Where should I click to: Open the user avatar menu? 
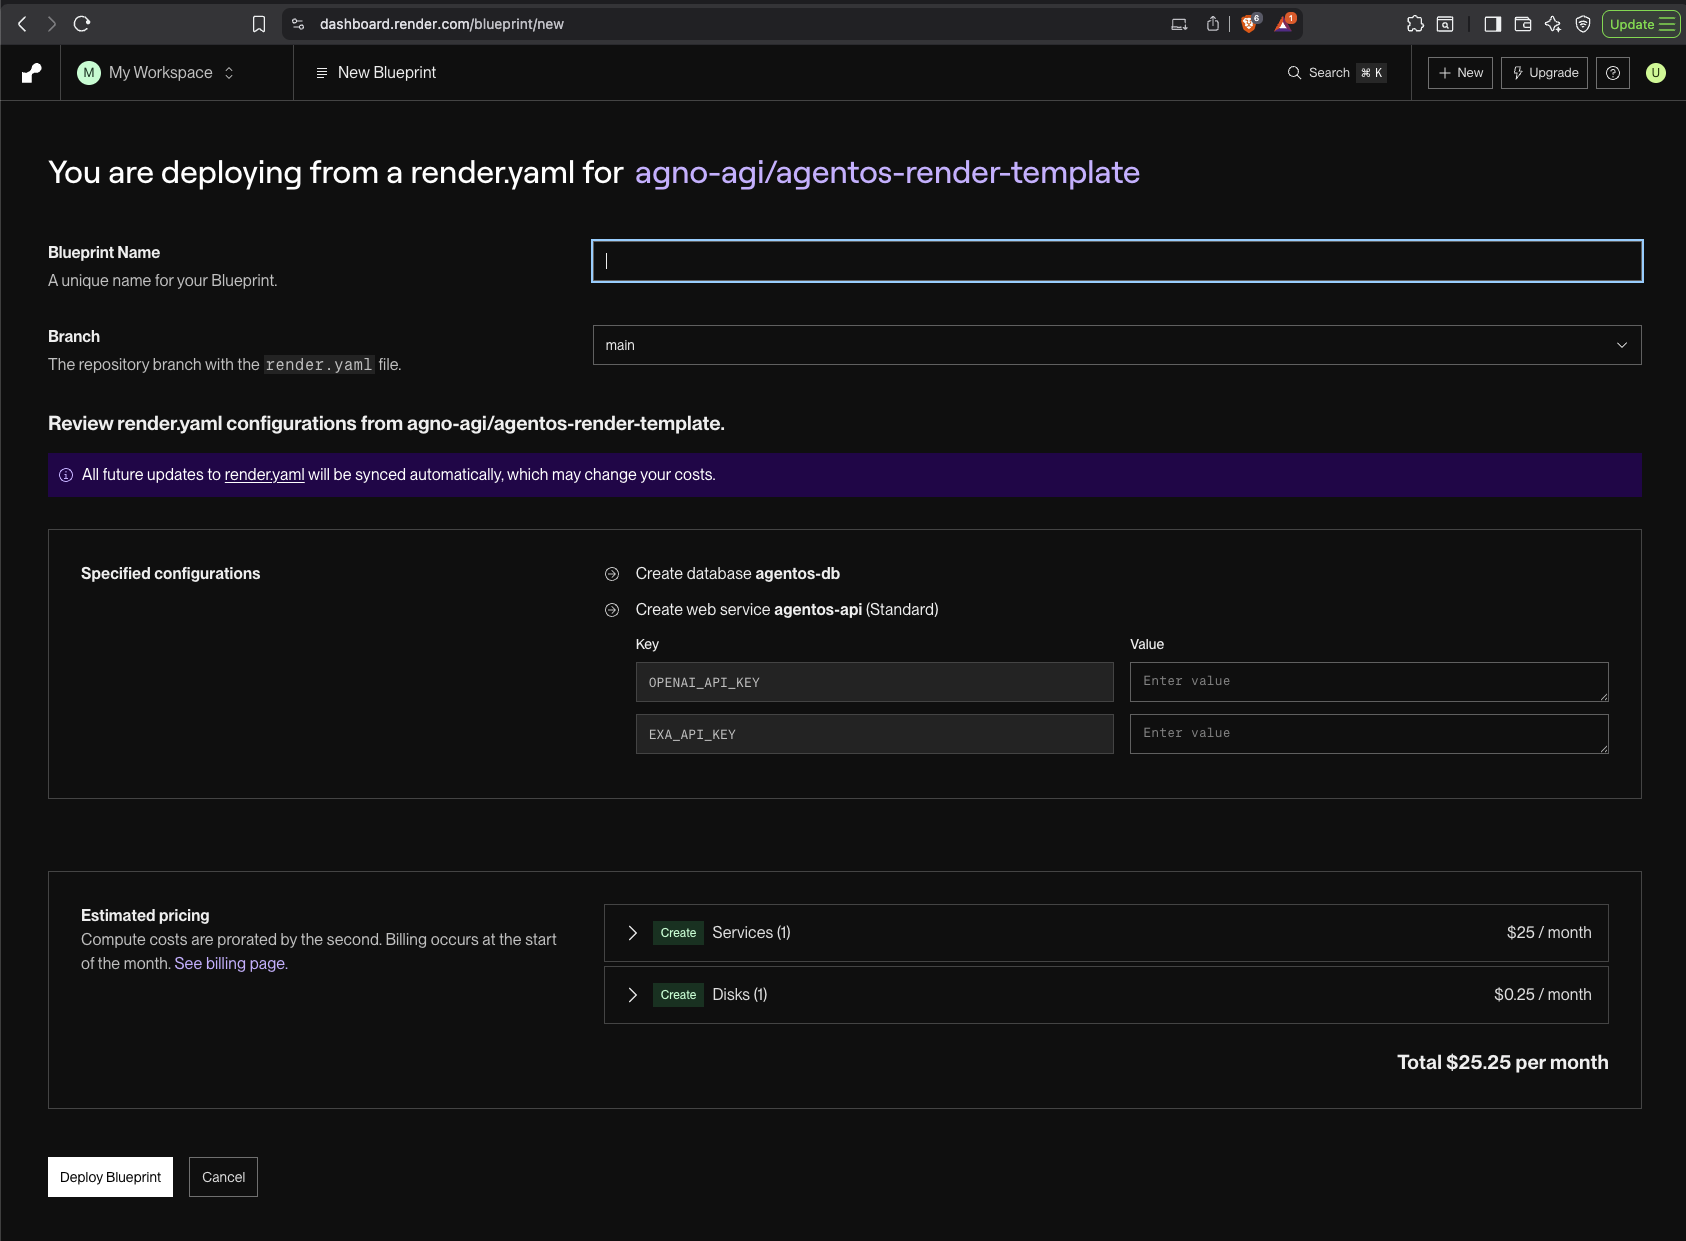point(1656,72)
